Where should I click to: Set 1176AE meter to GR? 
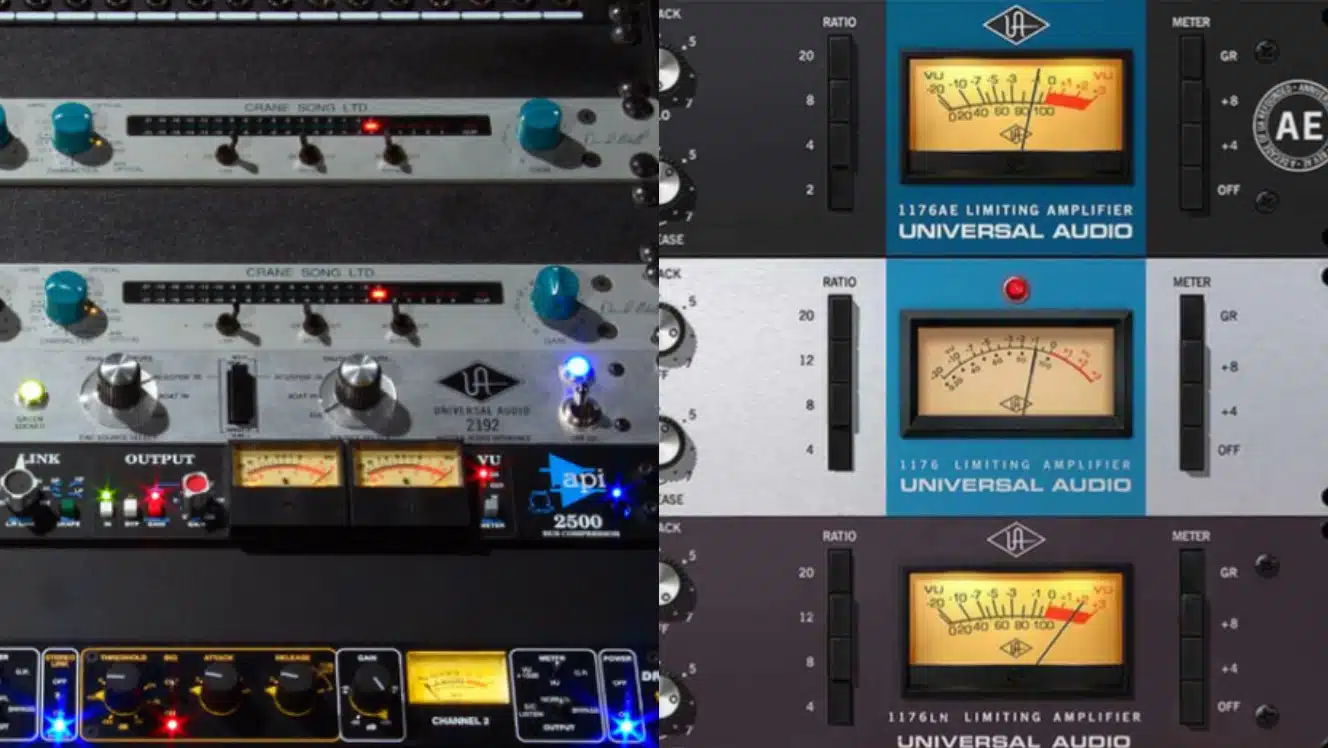point(1191,57)
